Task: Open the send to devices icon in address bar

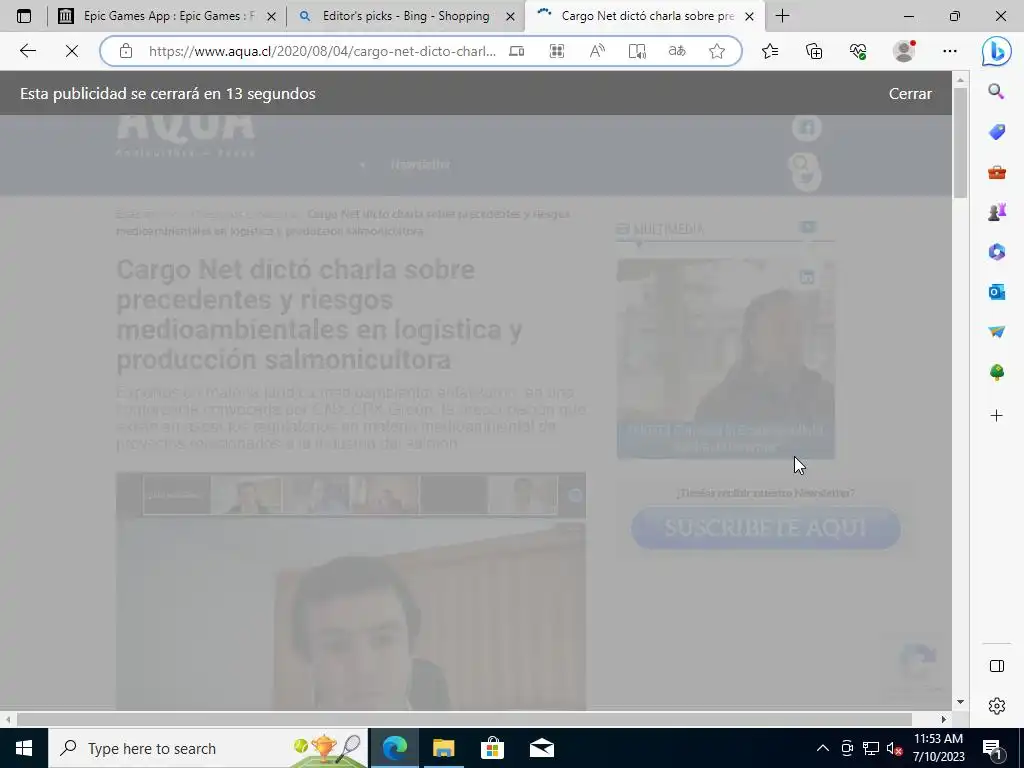Action: click(x=517, y=51)
